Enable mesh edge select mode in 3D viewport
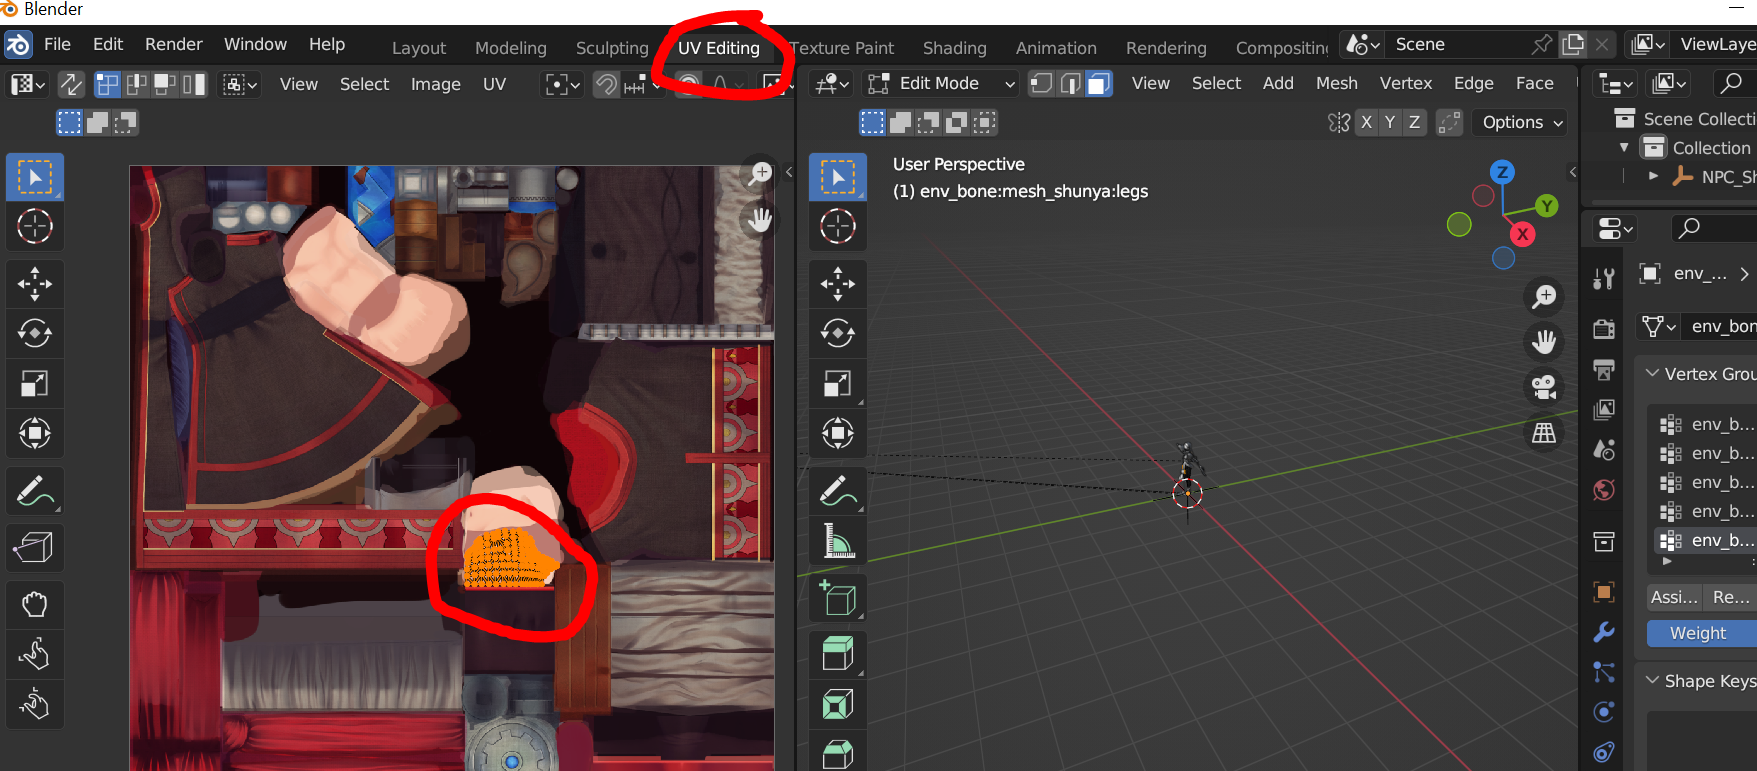This screenshot has height=771, width=1757. pos(1070,84)
